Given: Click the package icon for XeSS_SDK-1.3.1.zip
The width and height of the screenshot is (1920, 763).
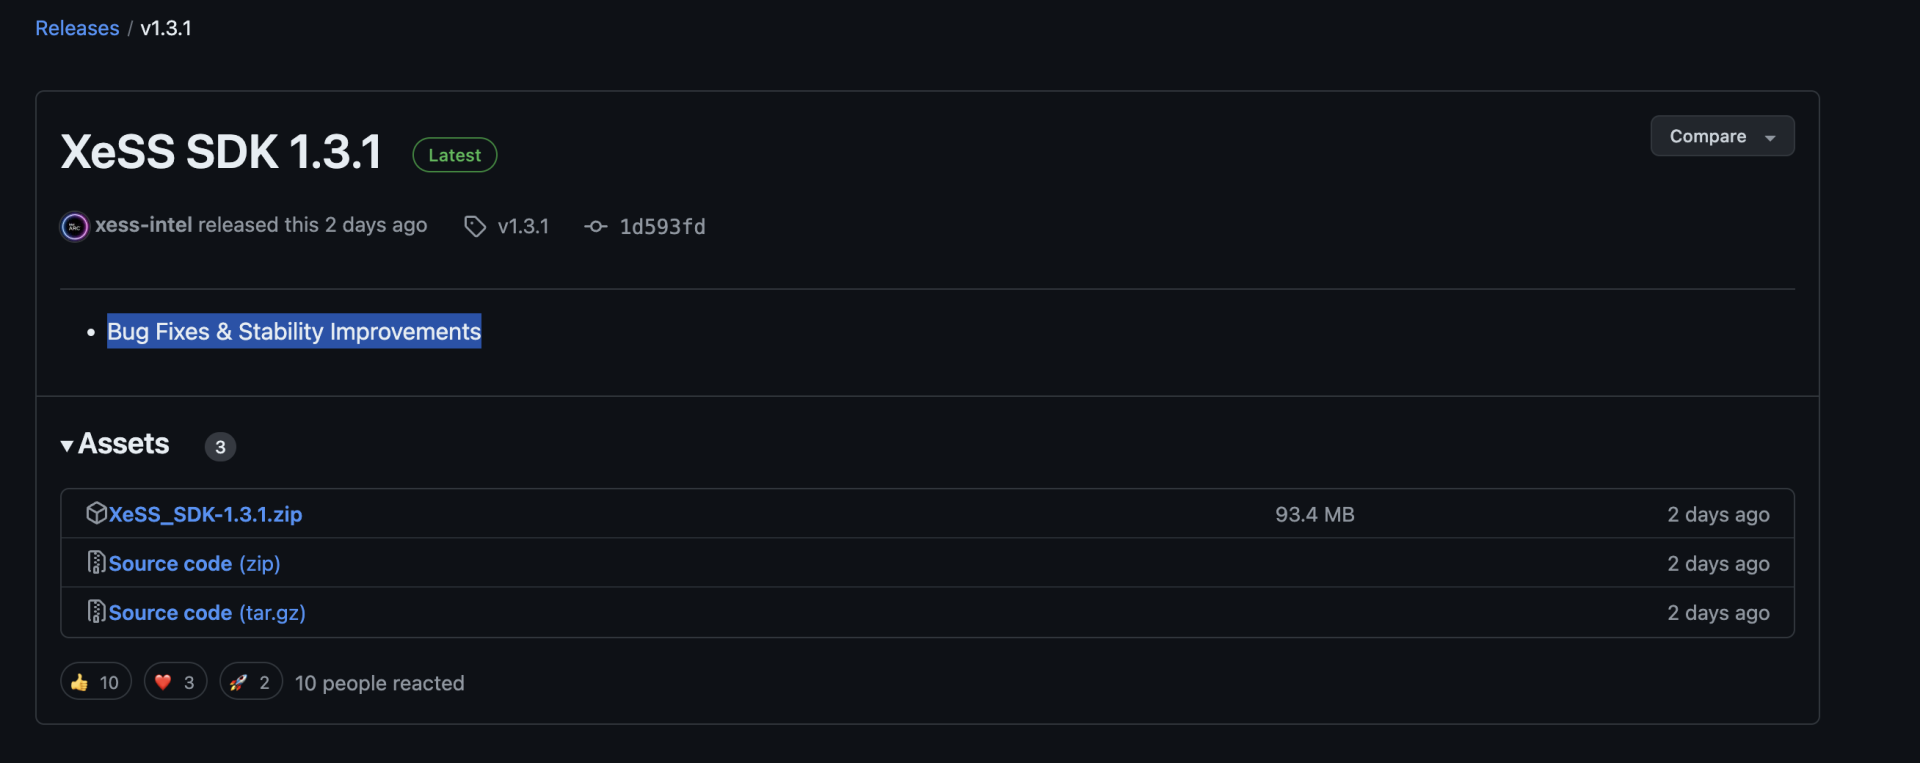Looking at the screenshot, I should (96, 514).
